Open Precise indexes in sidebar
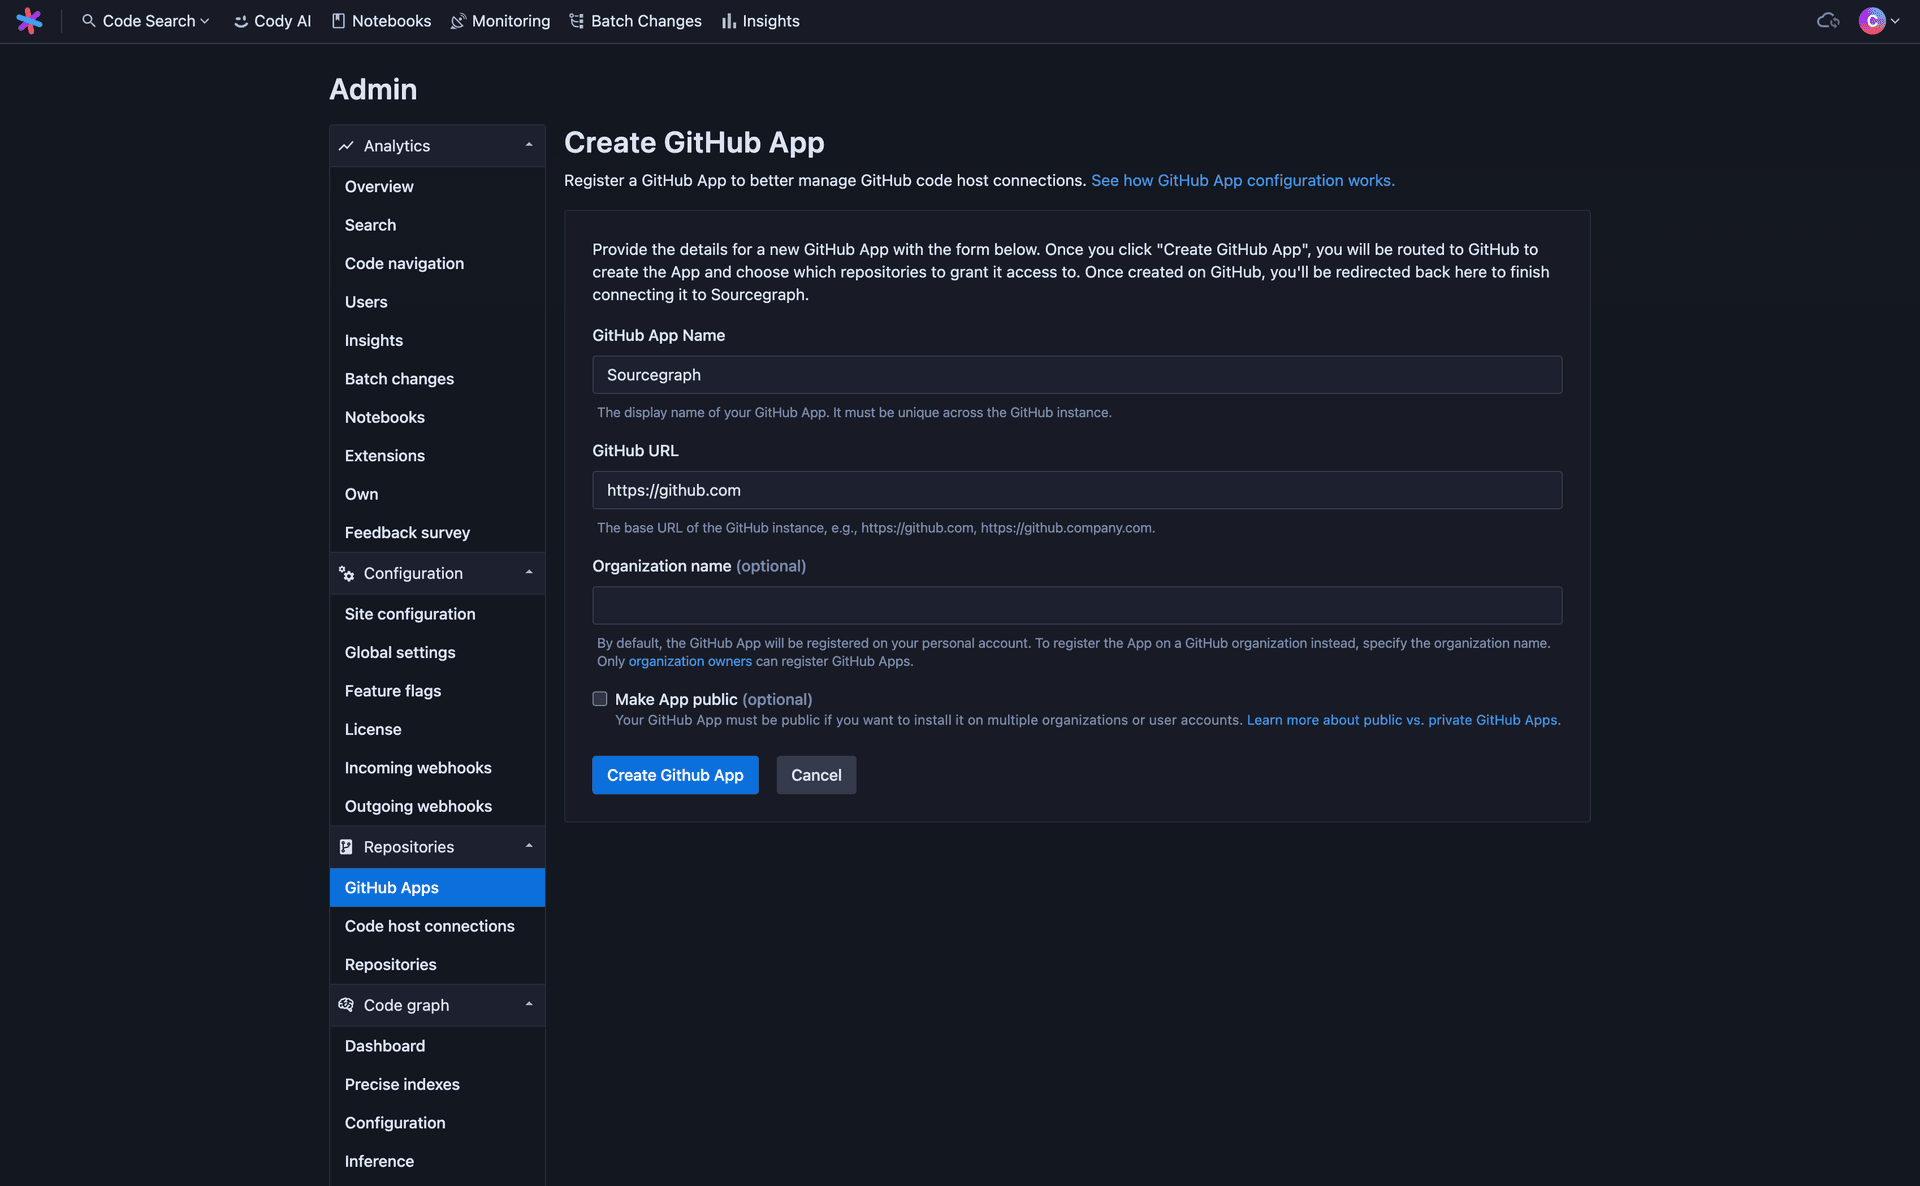 point(437,1085)
